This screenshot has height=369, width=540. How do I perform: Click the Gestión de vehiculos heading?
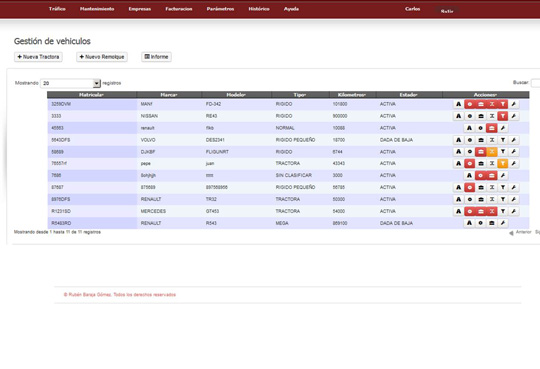coord(52,41)
